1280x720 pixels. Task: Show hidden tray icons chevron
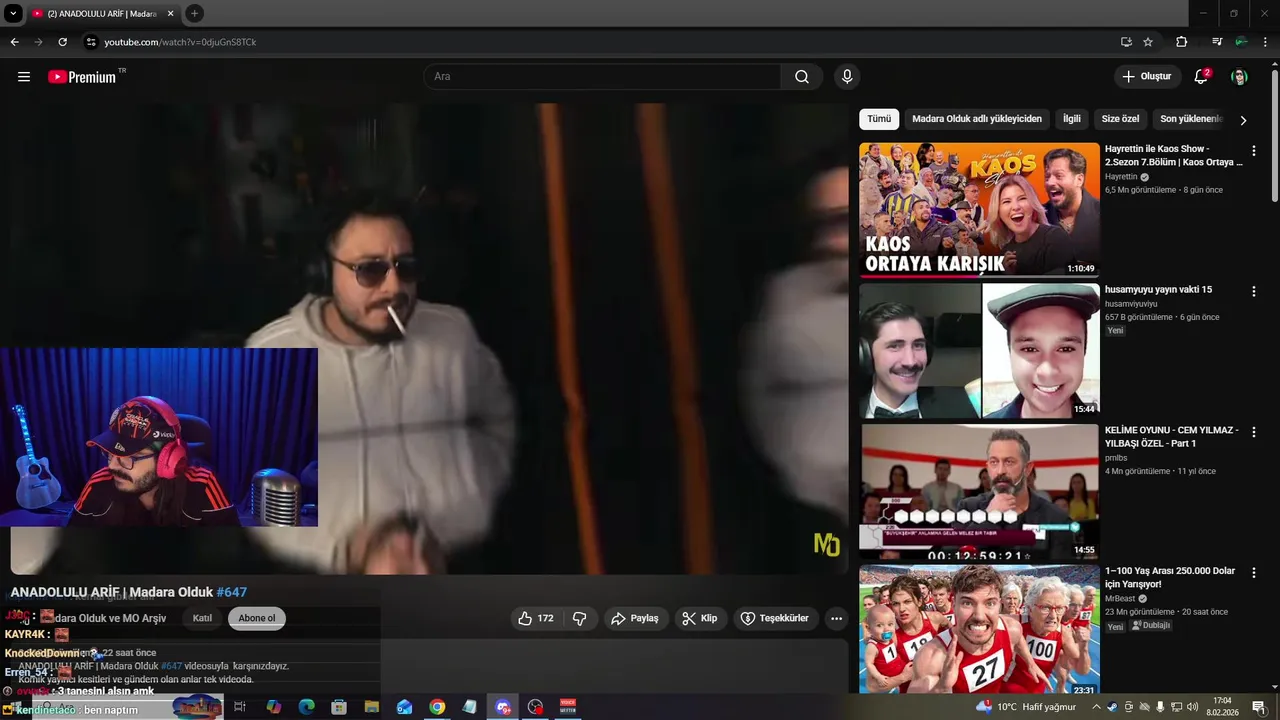click(1096, 707)
